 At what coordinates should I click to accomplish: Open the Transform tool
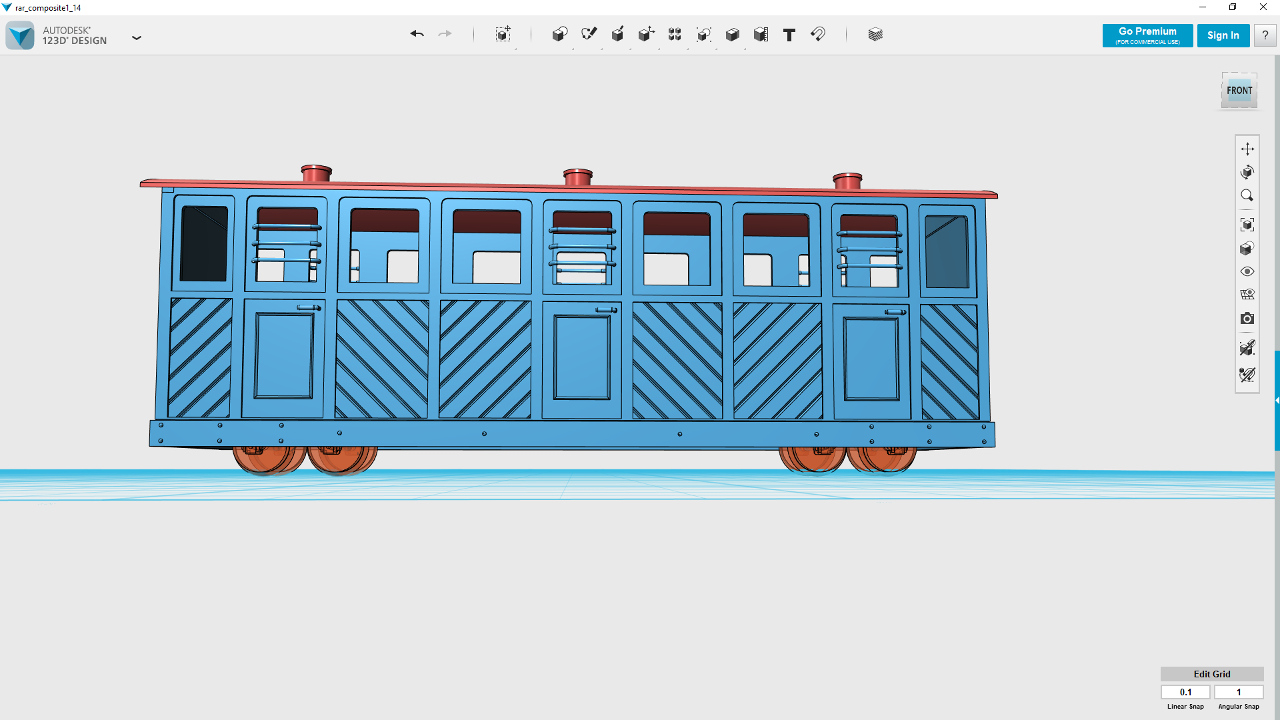pos(503,34)
